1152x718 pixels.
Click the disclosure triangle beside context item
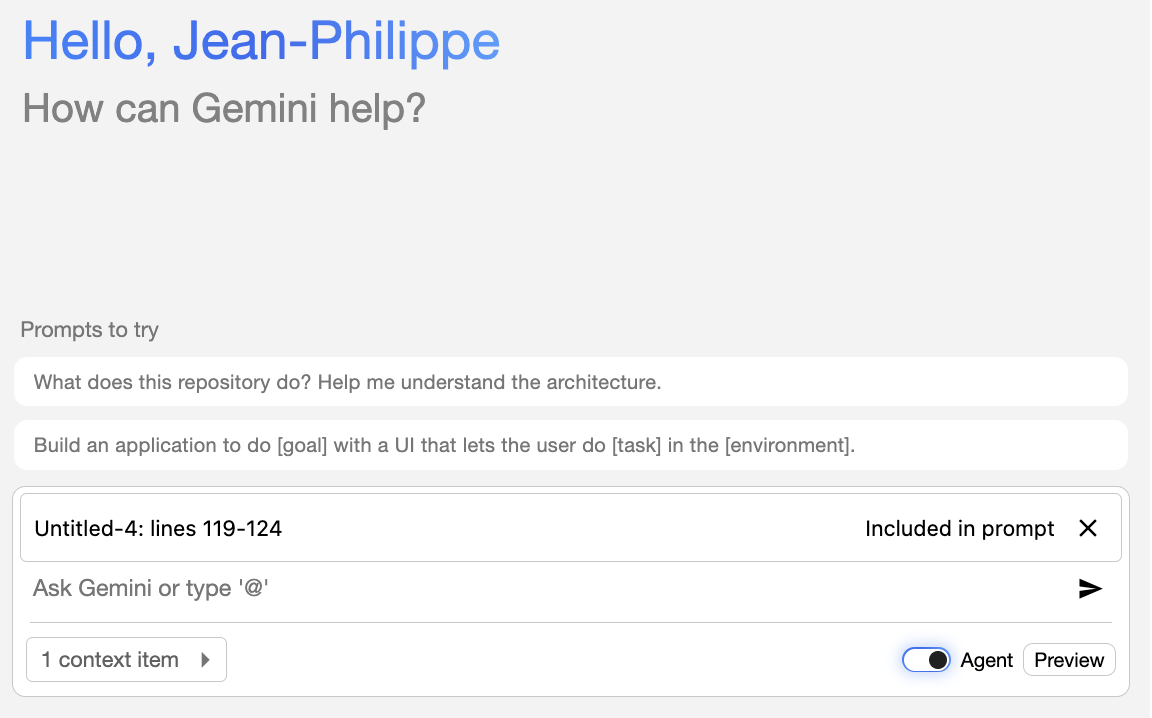tap(205, 660)
